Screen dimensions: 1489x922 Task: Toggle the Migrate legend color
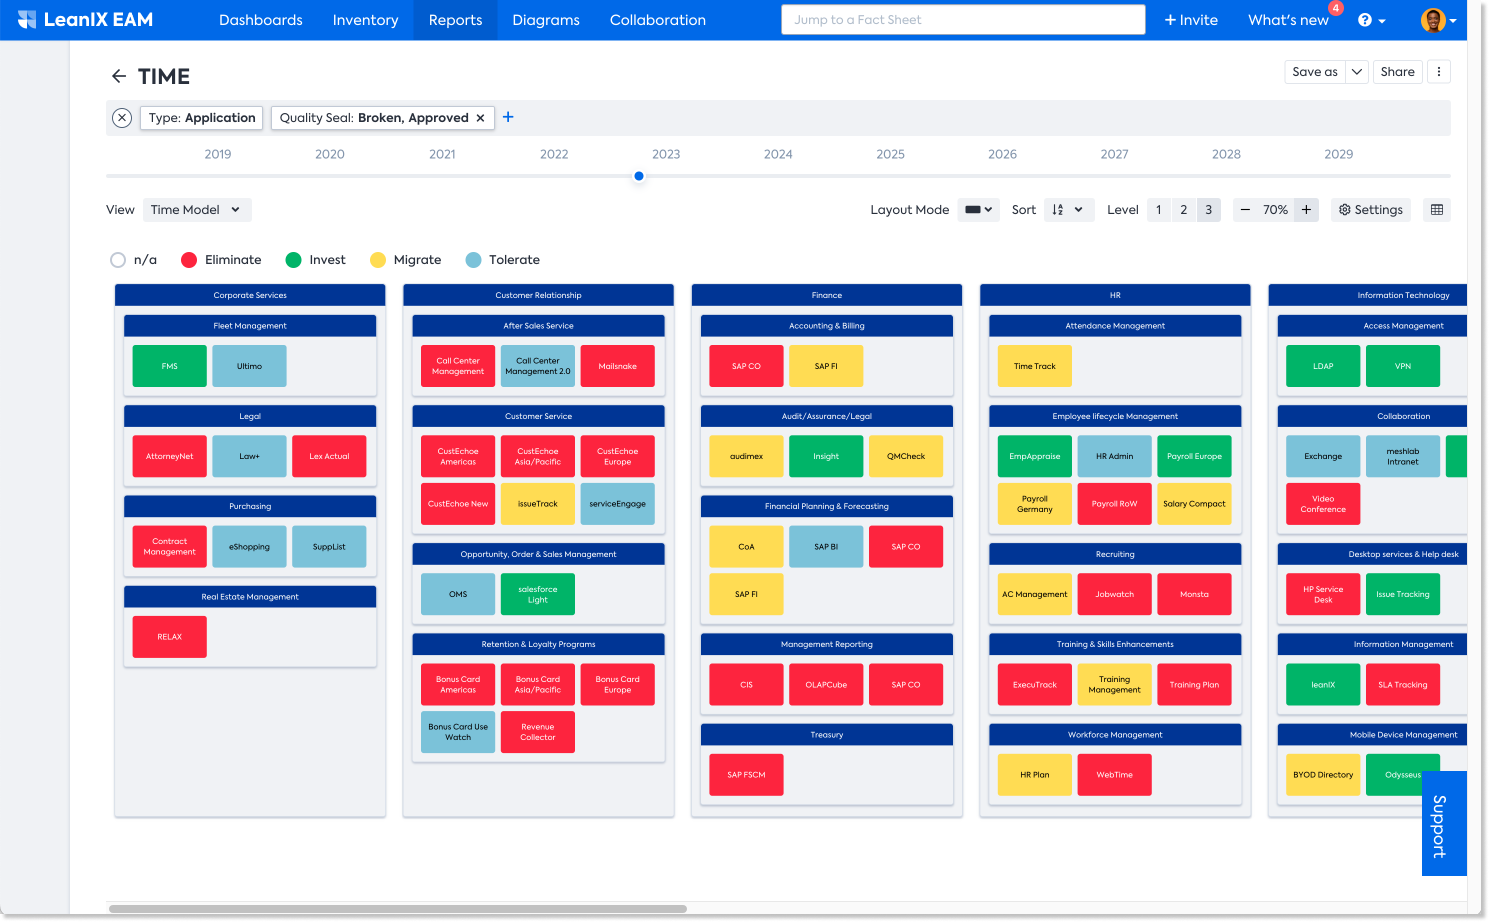tap(405, 260)
